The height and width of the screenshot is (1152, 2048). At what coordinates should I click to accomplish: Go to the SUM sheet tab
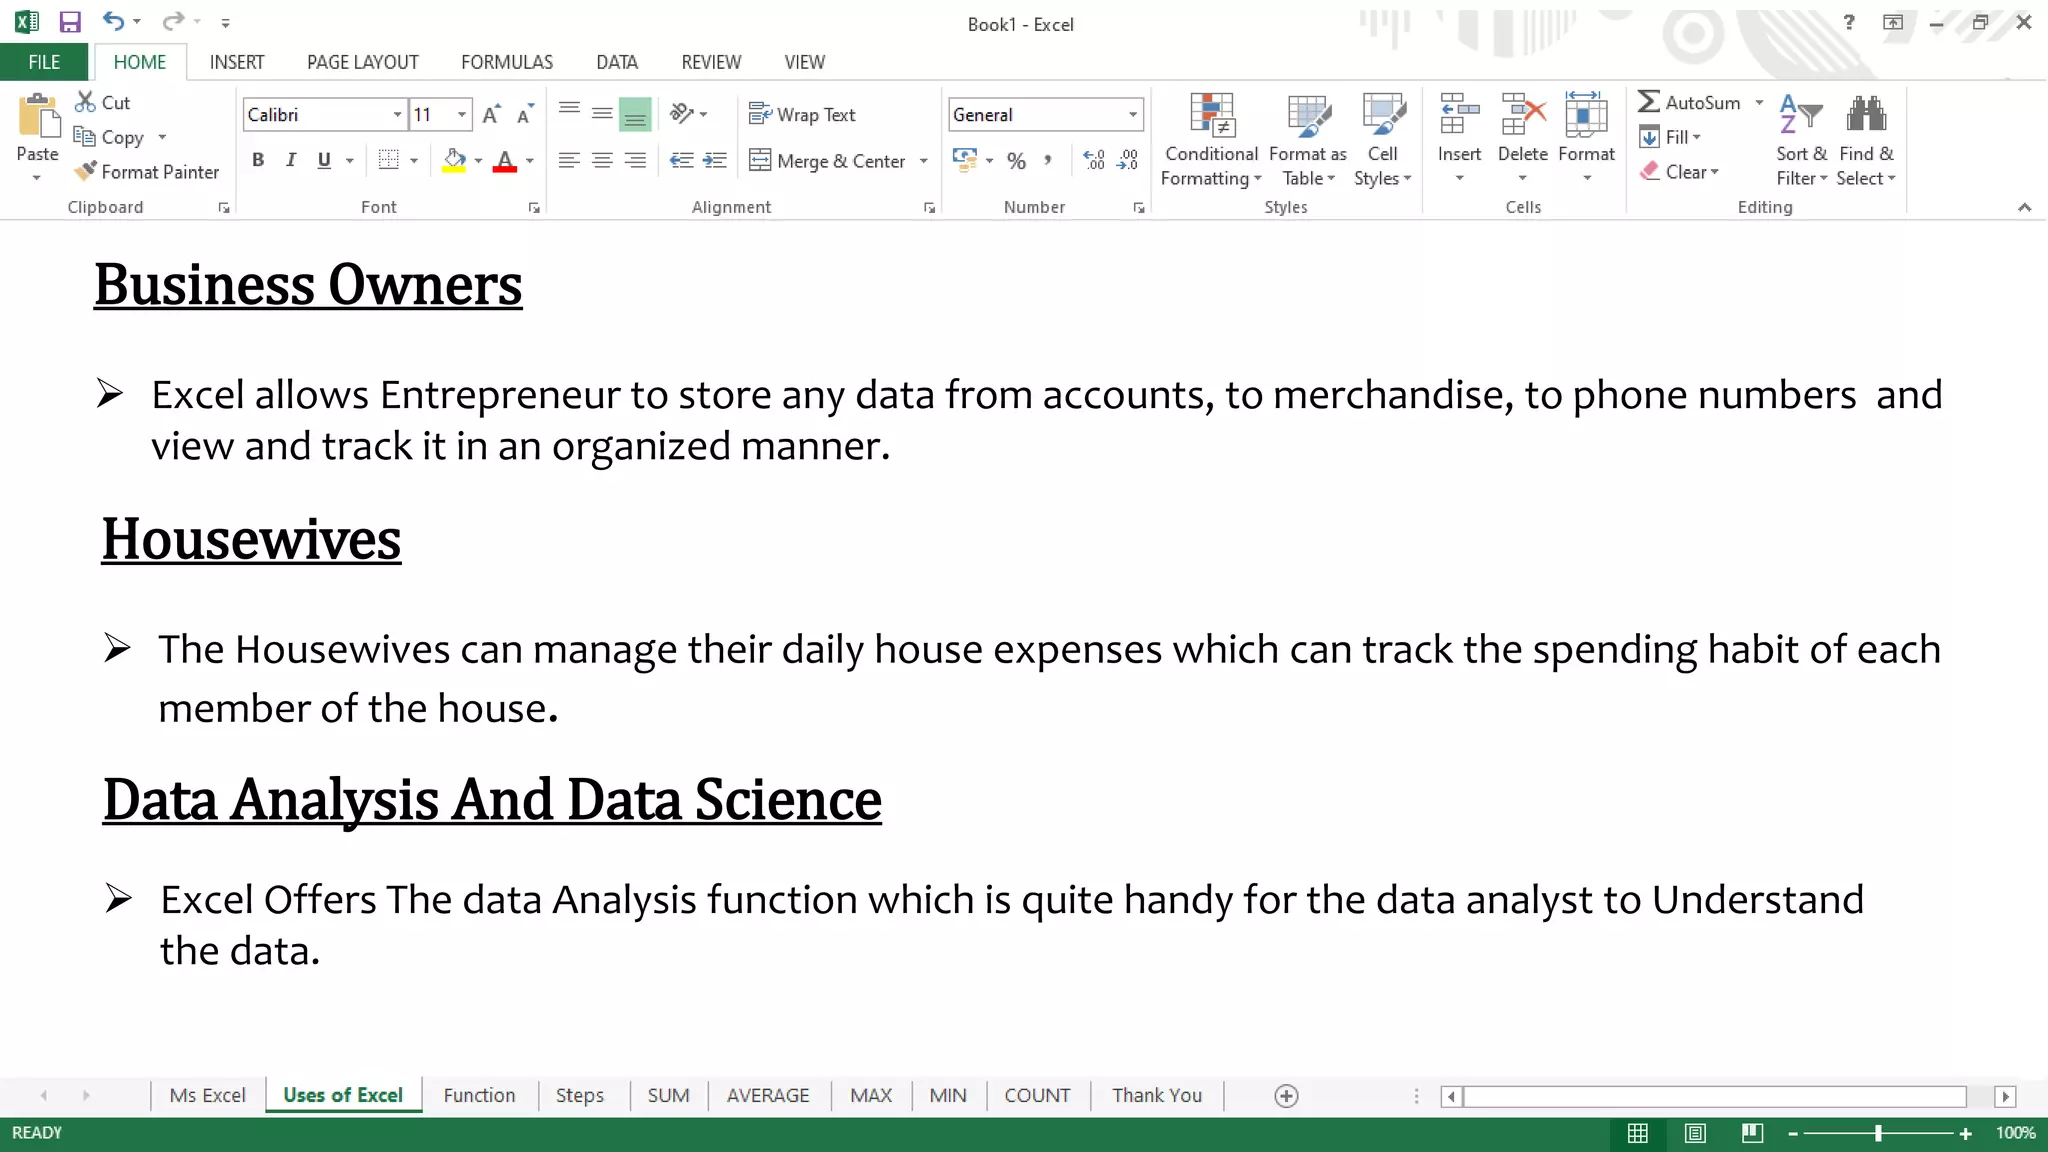pyautogui.click(x=668, y=1095)
